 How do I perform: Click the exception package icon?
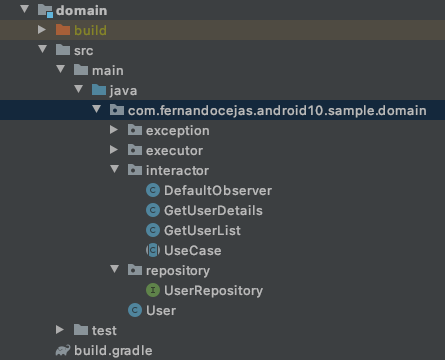[135, 130]
